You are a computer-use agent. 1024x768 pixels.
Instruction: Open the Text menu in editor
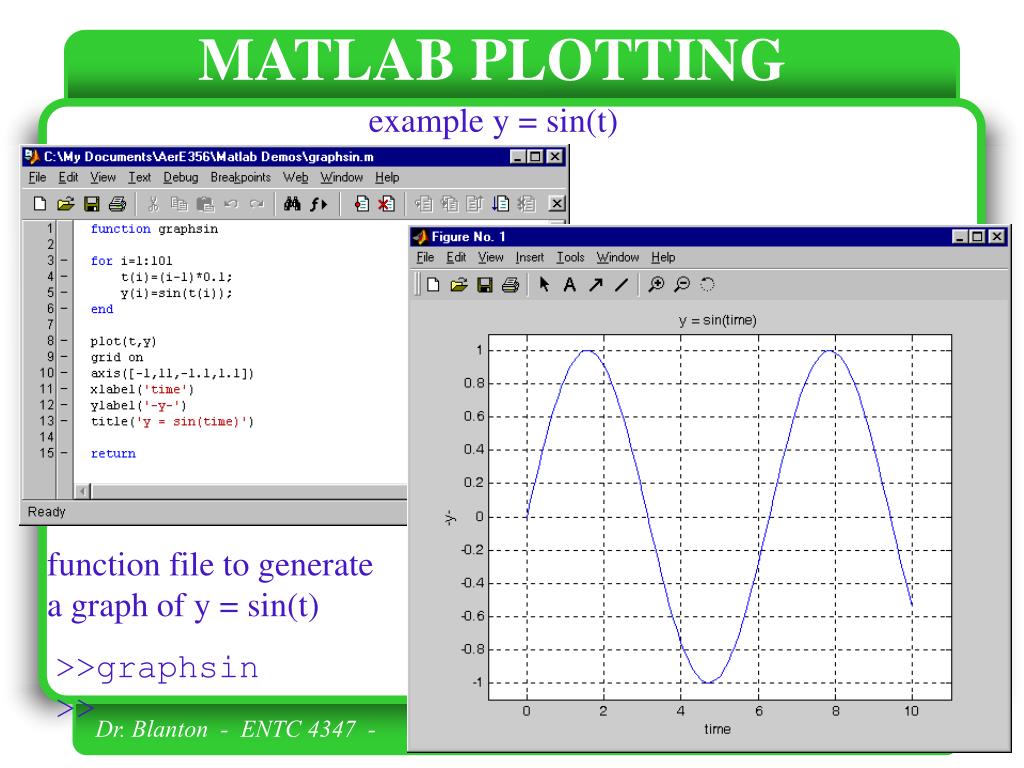coord(139,178)
